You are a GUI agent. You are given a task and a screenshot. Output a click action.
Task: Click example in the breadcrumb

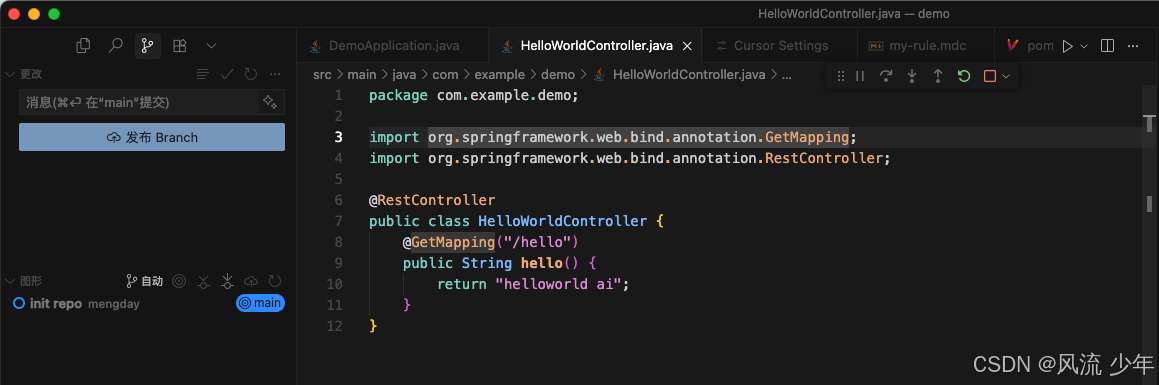click(x=500, y=75)
